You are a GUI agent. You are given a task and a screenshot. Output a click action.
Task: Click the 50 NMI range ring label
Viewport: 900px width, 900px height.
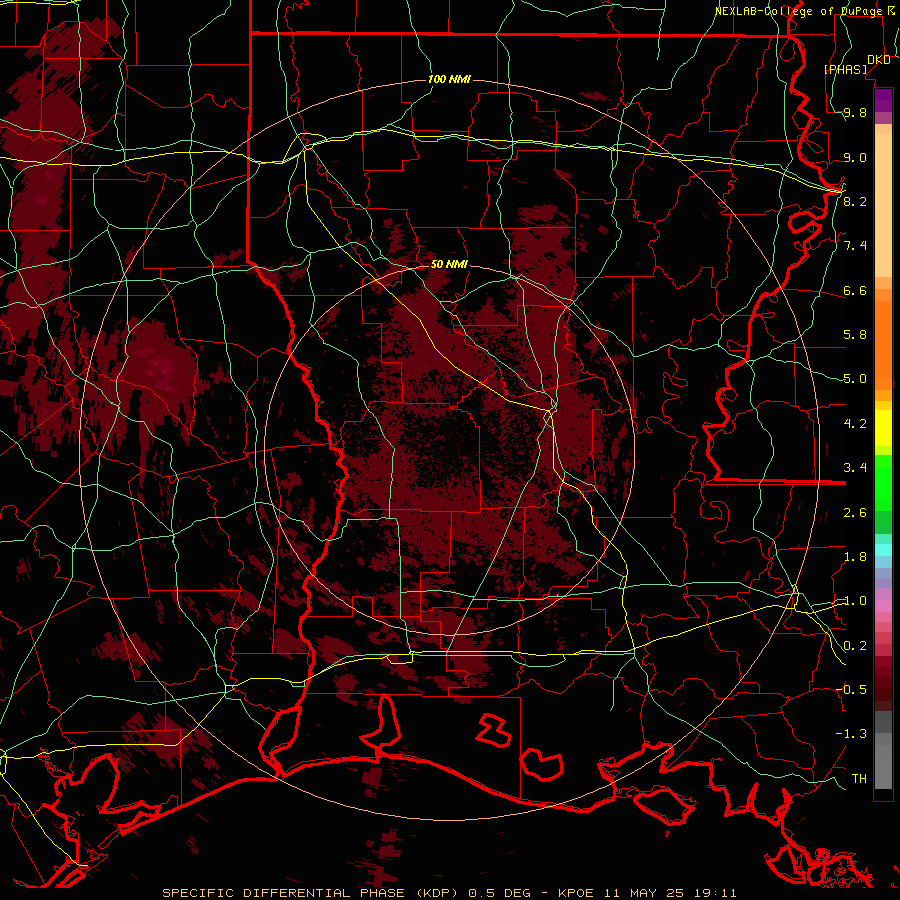(449, 264)
